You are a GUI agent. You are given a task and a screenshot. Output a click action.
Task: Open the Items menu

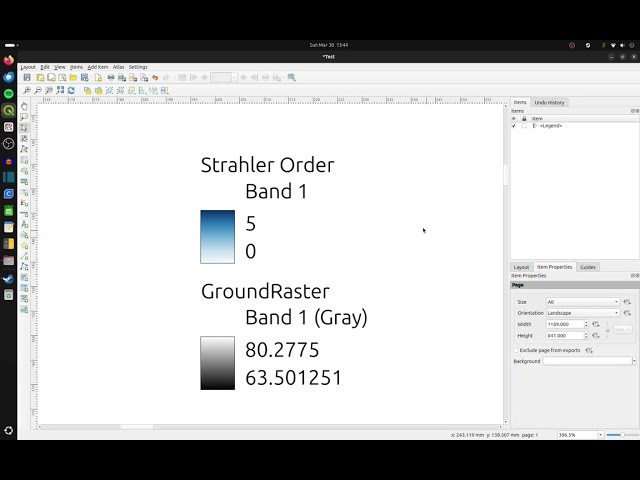[76, 67]
